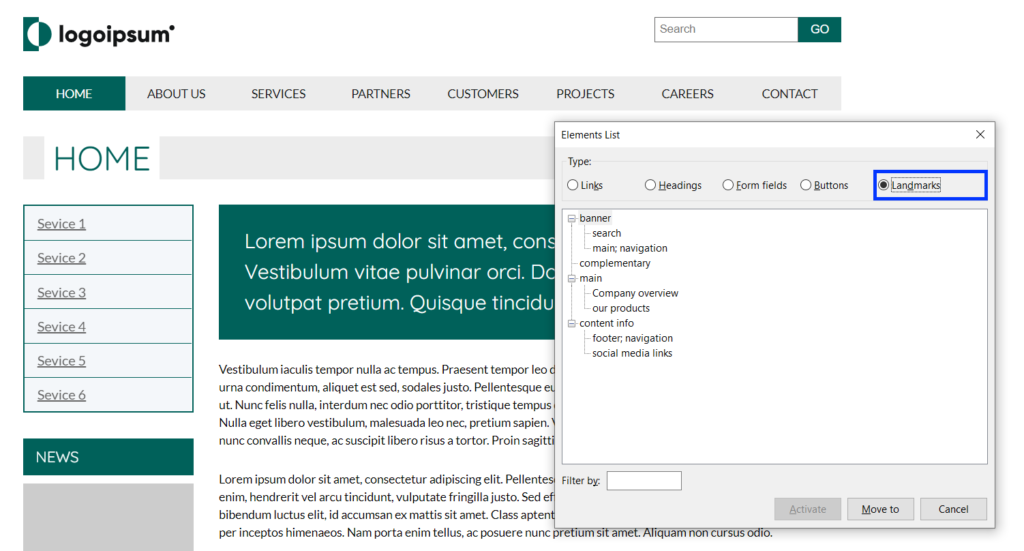
Task: Select the 'main; navigation' landmark
Action: 630,248
